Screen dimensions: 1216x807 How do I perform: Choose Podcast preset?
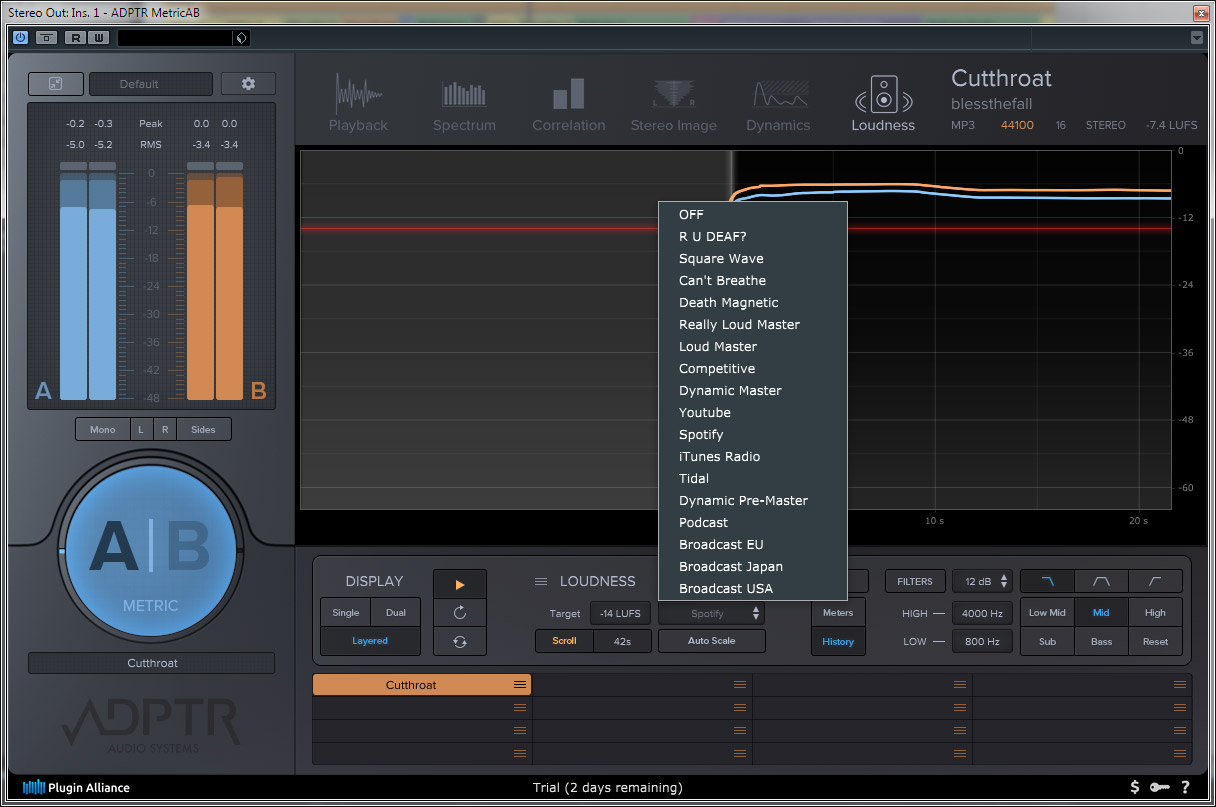pyautogui.click(x=752, y=522)
